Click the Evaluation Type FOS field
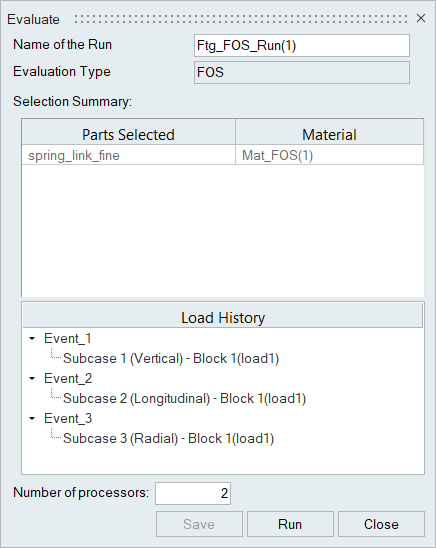436x548 pixels. [x=302, y=72]
